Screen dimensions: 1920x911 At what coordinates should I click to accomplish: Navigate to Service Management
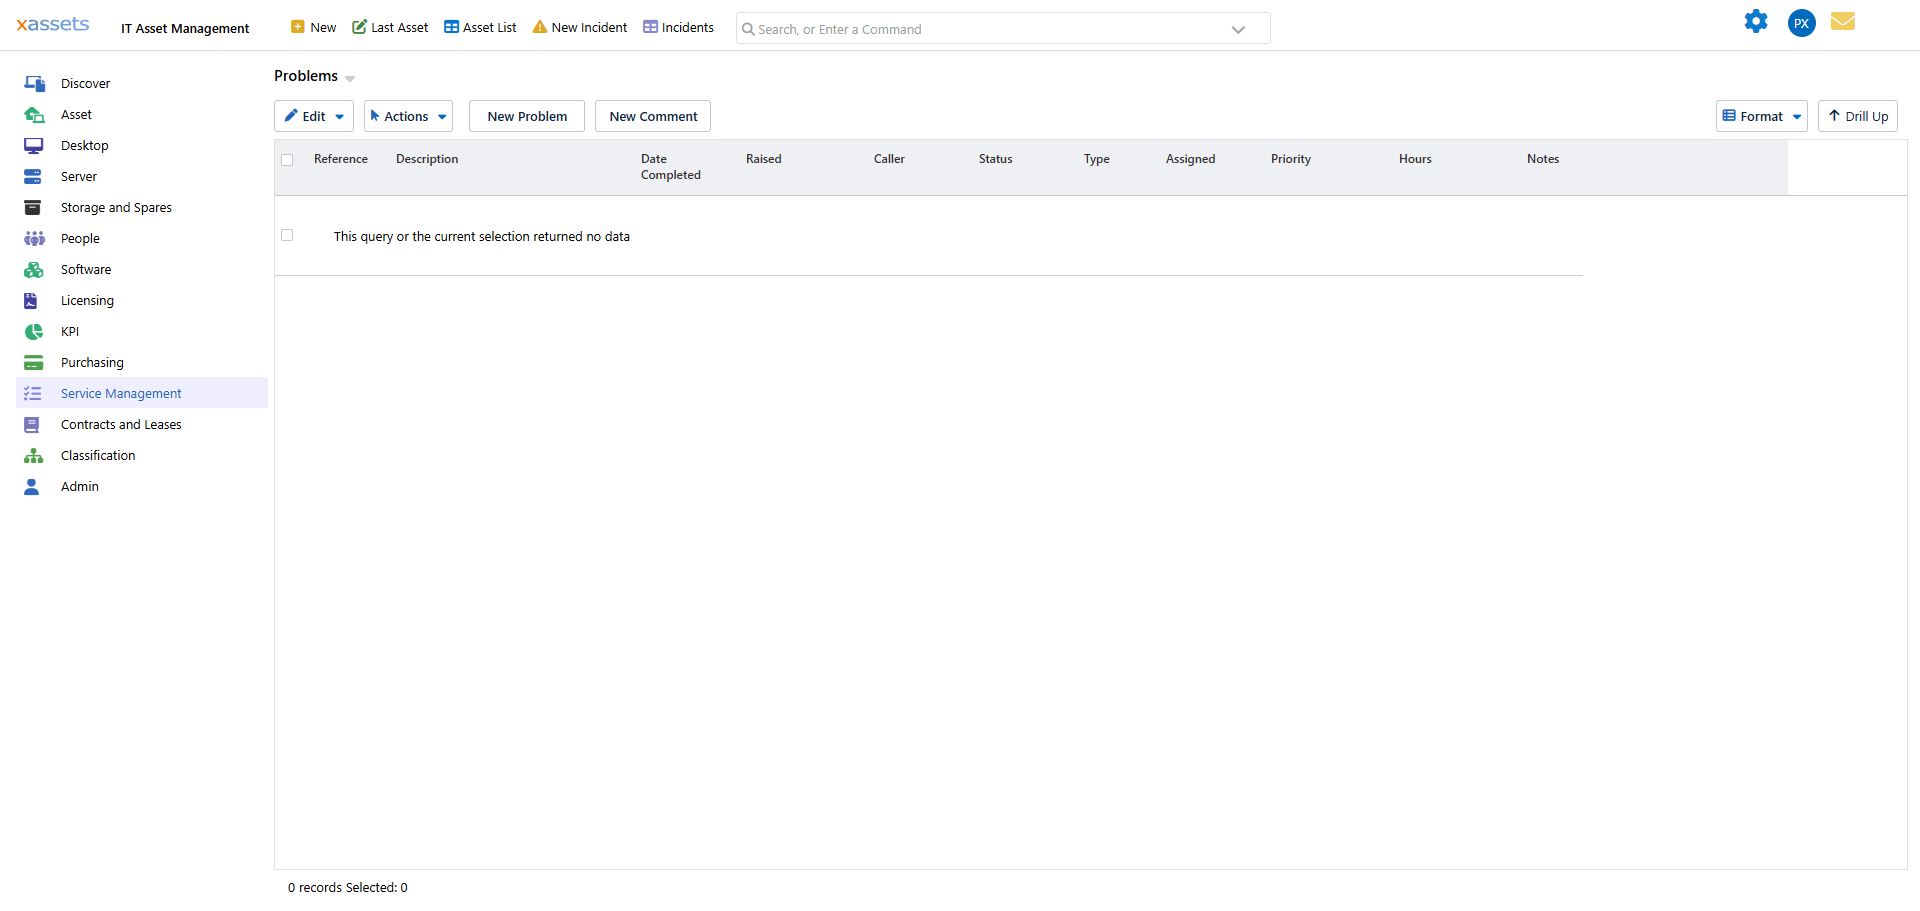tap(121, 393)
